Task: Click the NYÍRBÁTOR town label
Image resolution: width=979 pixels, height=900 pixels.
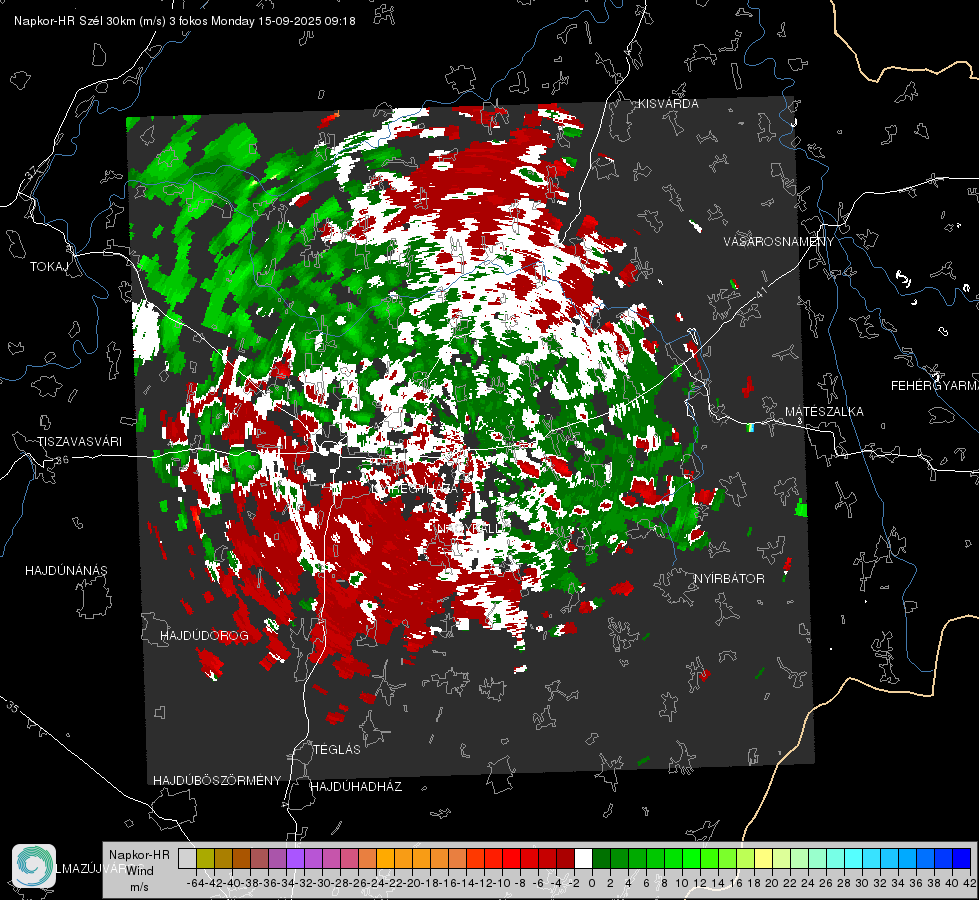Action: pos(729,579)
